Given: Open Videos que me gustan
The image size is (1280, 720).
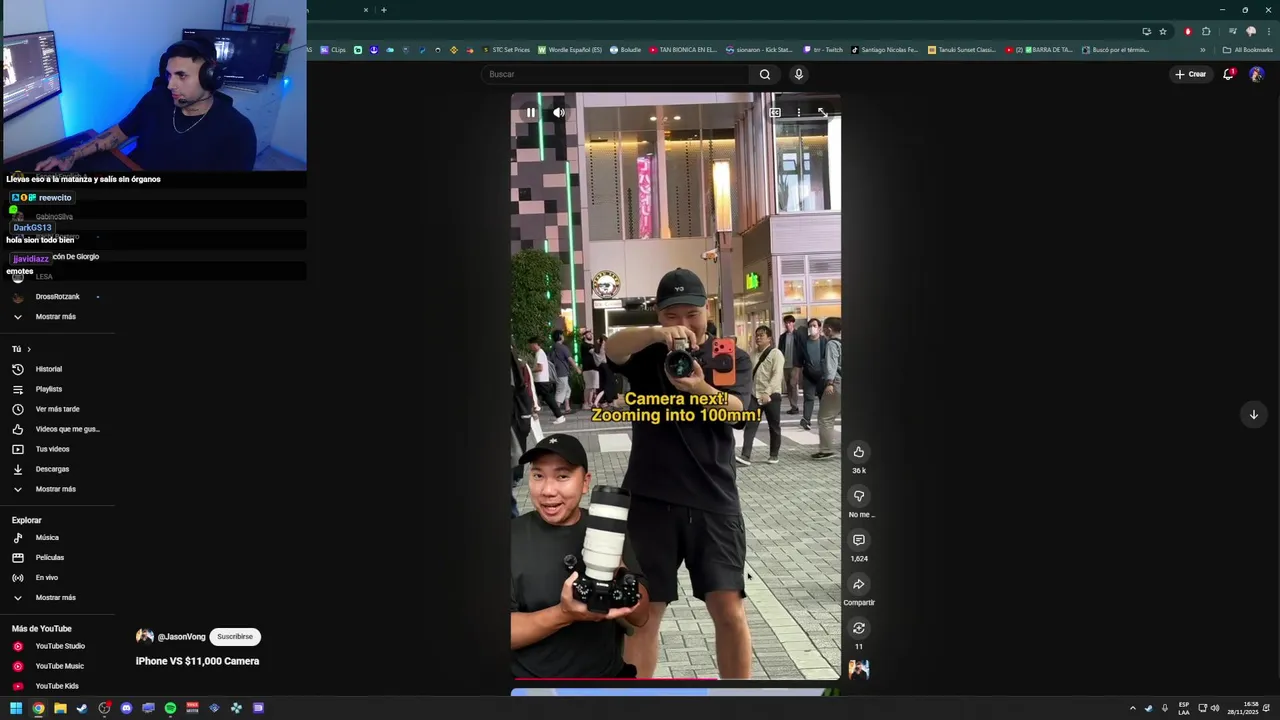Looking at the screenshot, I should pos(67,429).
